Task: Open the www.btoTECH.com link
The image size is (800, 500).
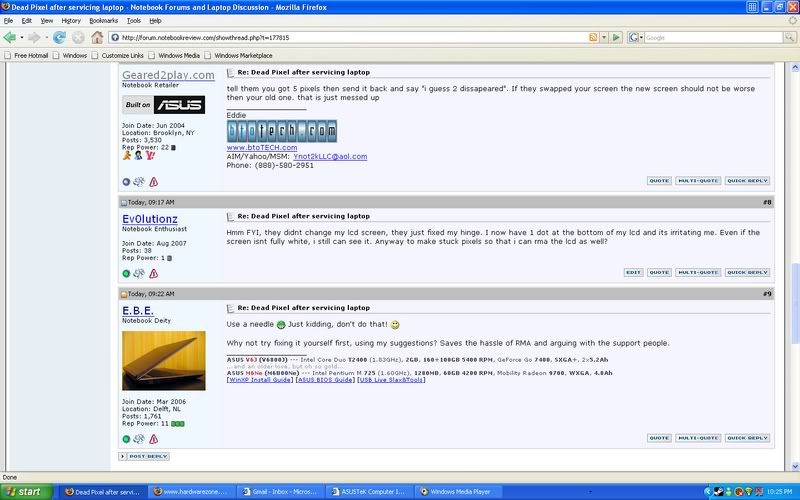Action: point(262,147)
